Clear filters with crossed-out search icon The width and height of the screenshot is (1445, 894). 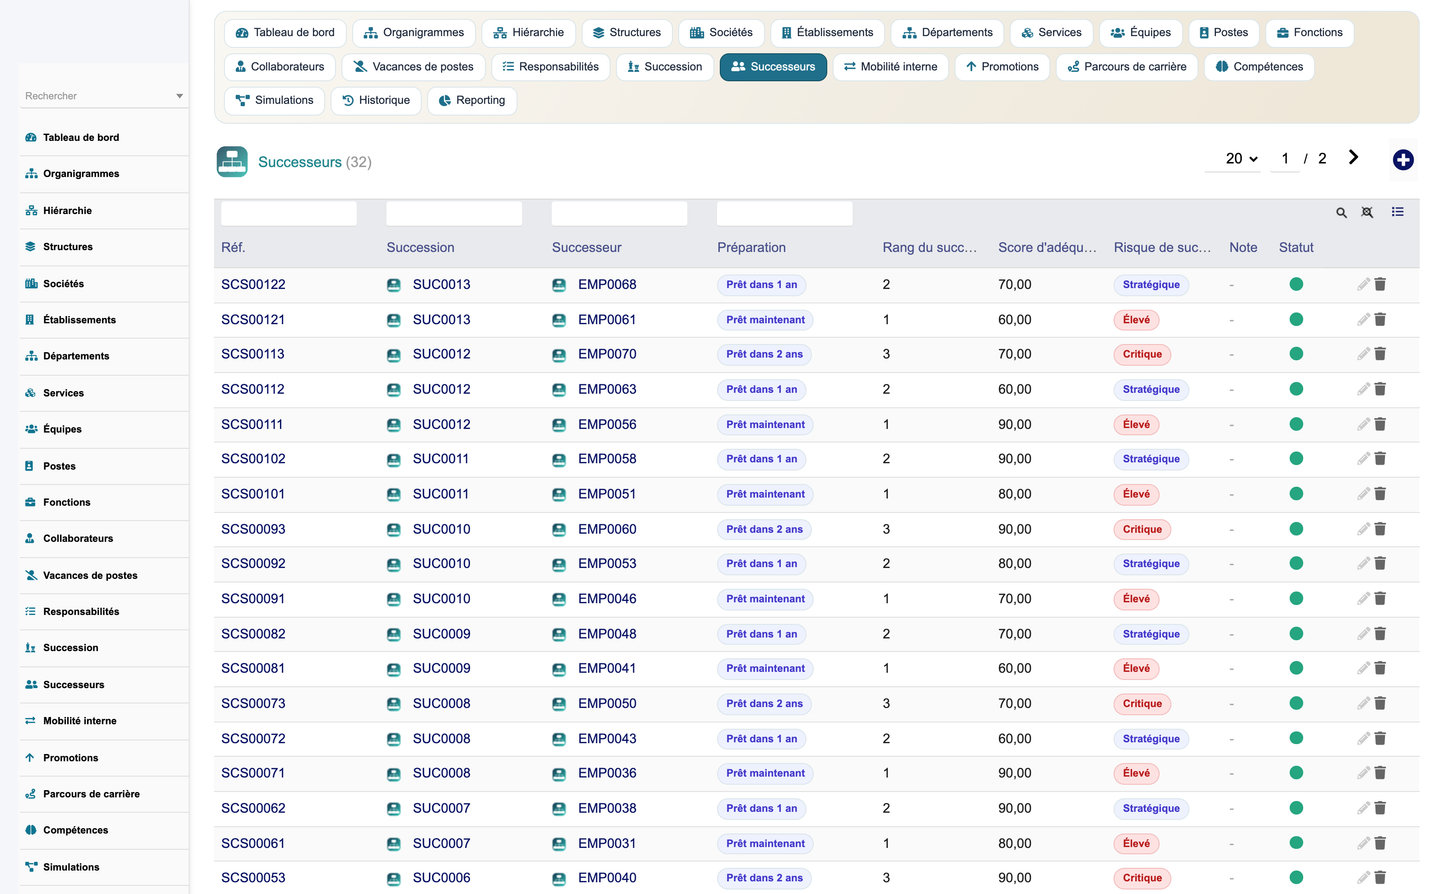coord(1367,212)
